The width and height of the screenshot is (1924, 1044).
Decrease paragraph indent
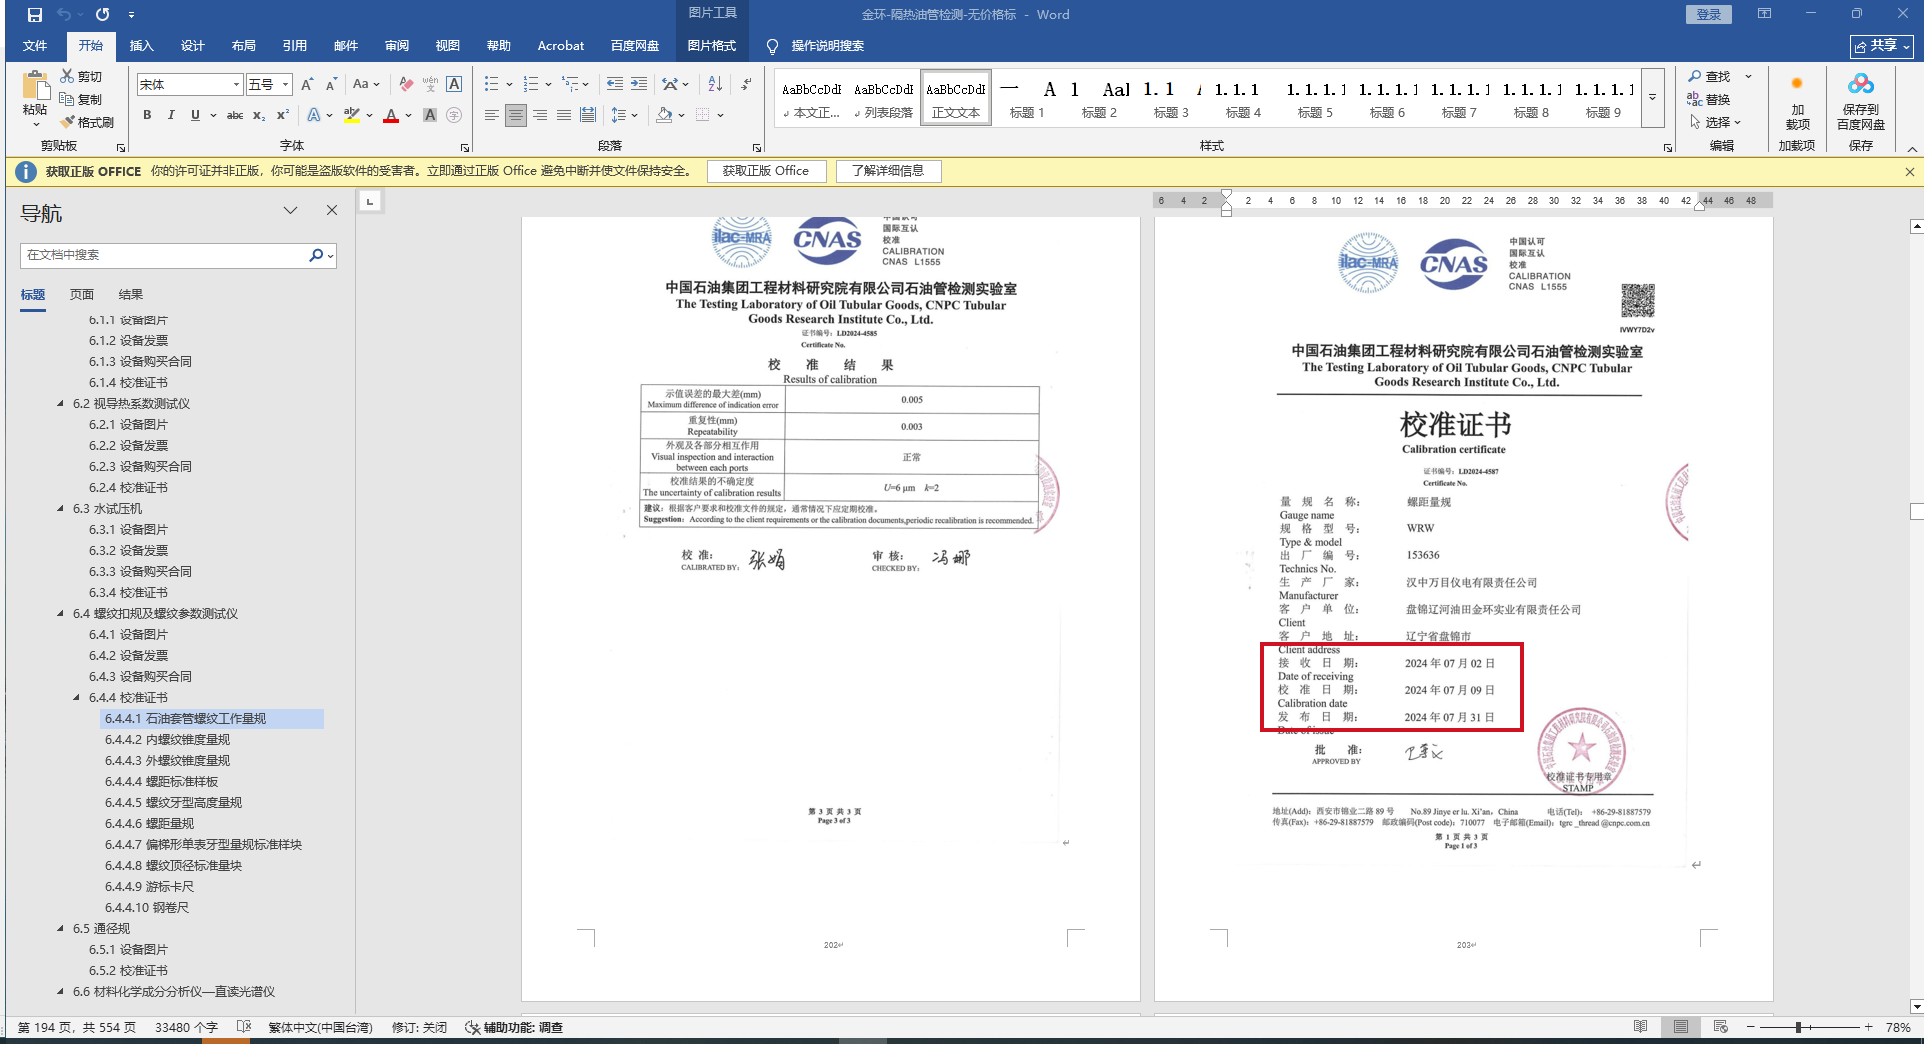tap(615, 85)
